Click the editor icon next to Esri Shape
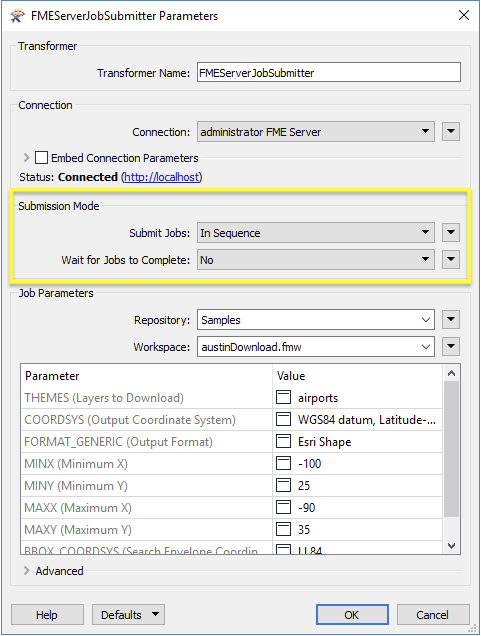The image size is (481, 636). click(283, 441)
